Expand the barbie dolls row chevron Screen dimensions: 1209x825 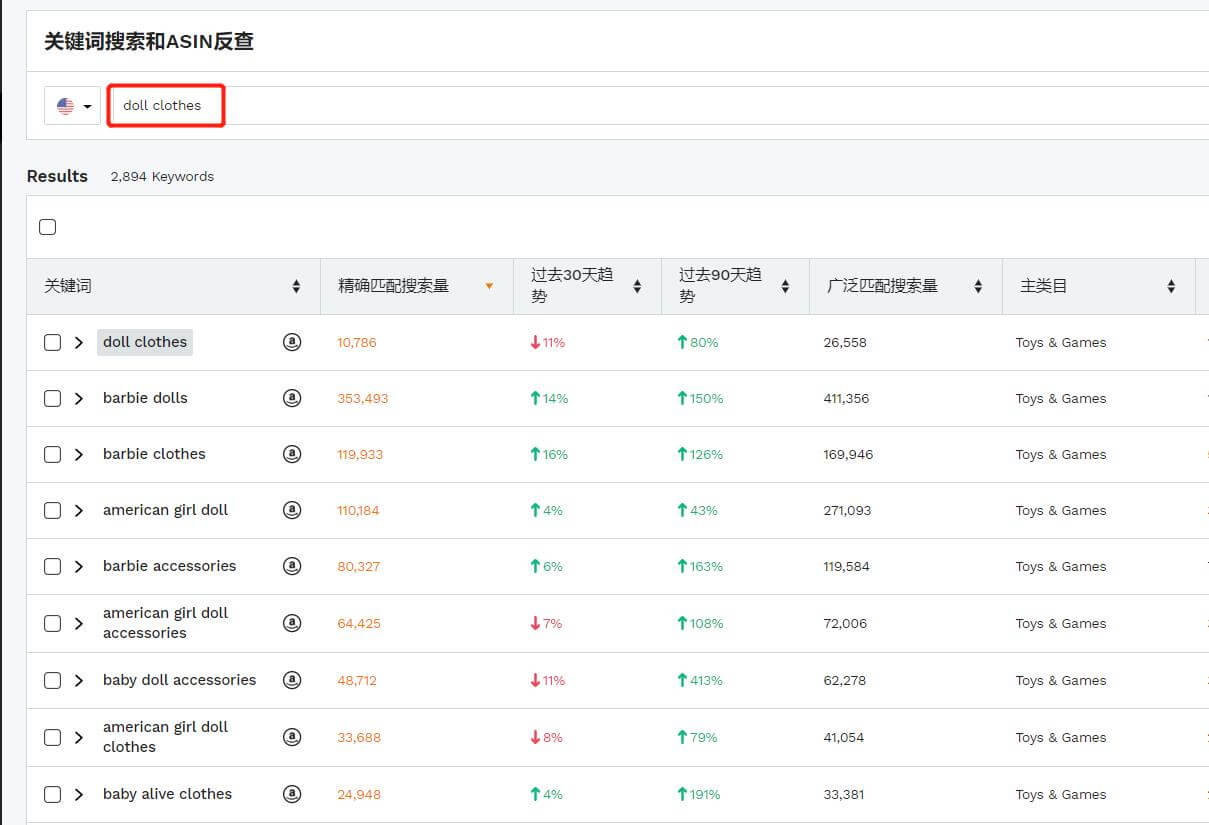pos(79,398)
